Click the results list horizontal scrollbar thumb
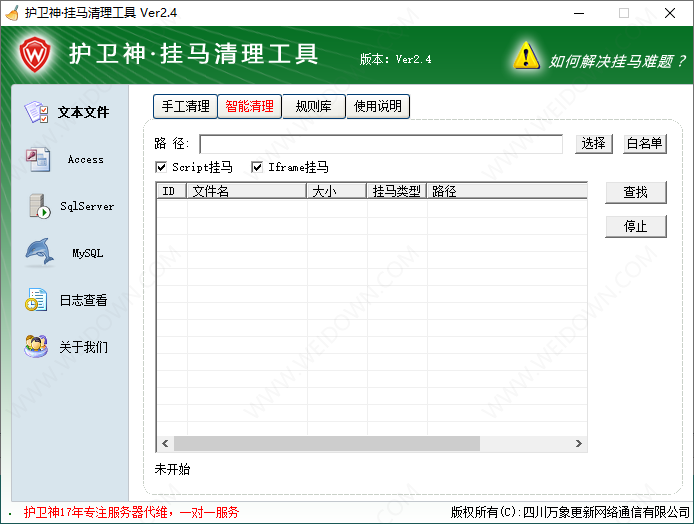This screenshot has width=694, height=524. point(327,443)
